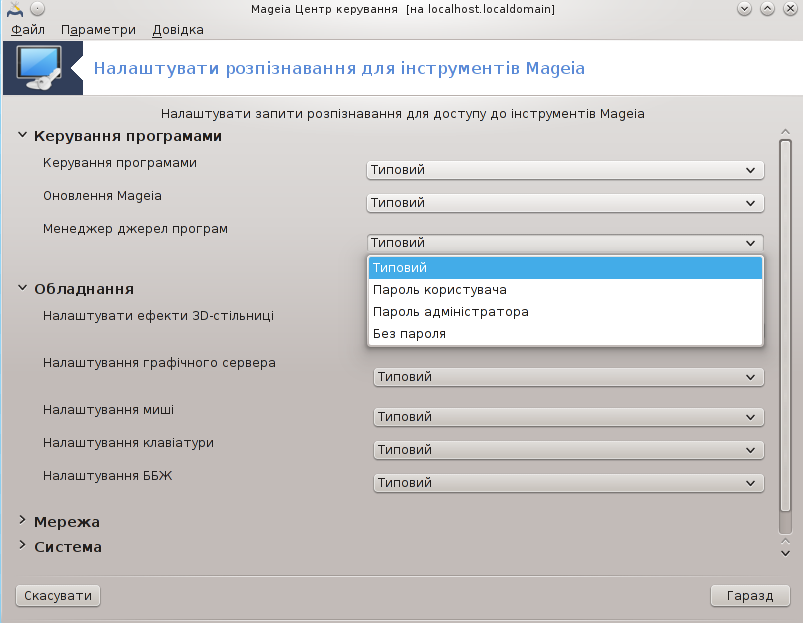803x623 pixels.
Task: Click the Налаштувати ефекти 3D-стільниці label
Action: 158,315
